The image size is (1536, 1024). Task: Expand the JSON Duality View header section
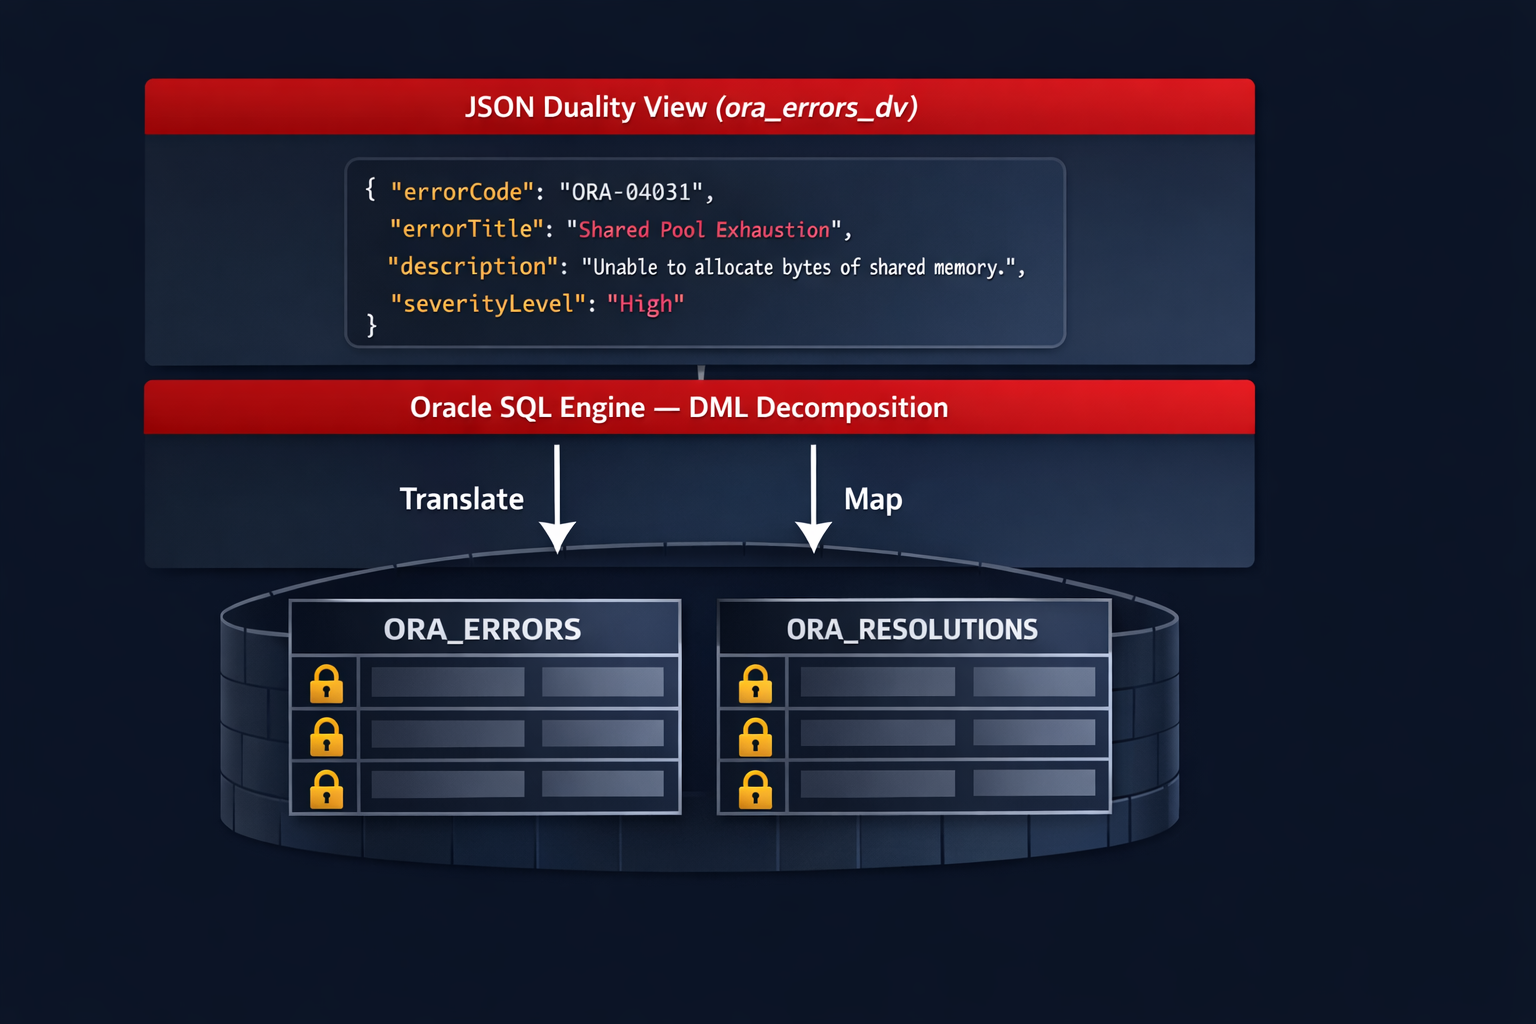click(x=698, y=107)
